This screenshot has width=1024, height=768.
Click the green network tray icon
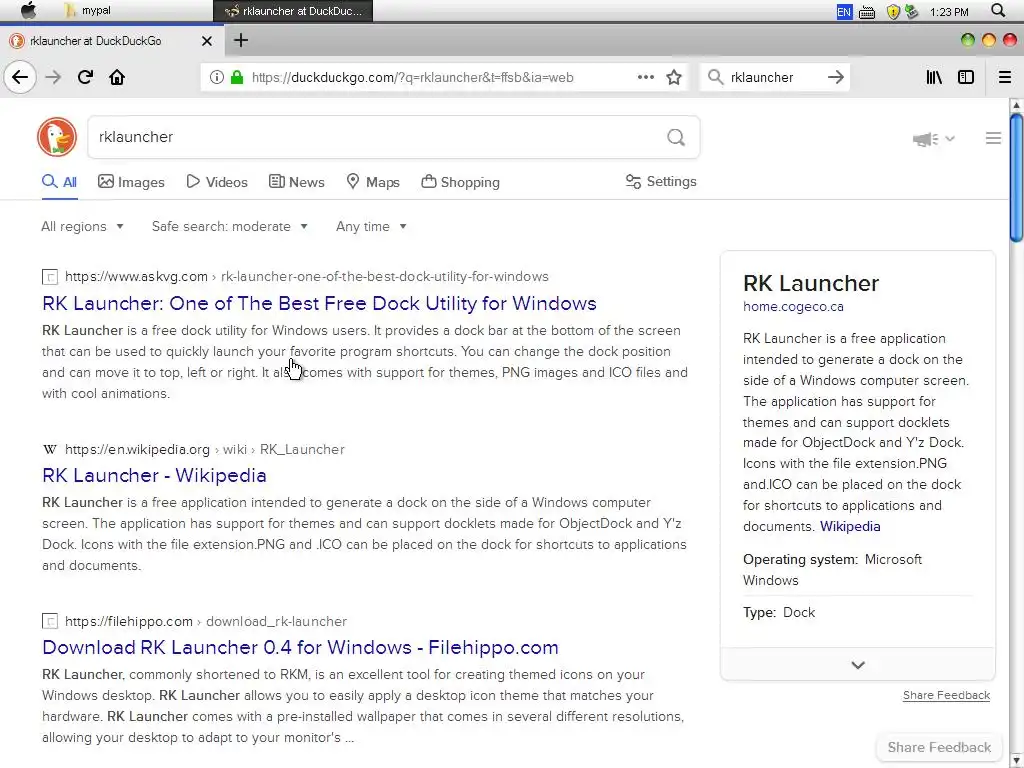click(x=912, y=12)
